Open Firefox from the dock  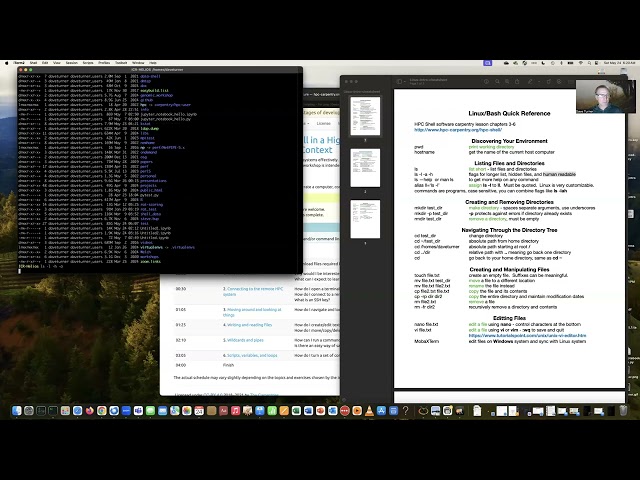(89, 410)
